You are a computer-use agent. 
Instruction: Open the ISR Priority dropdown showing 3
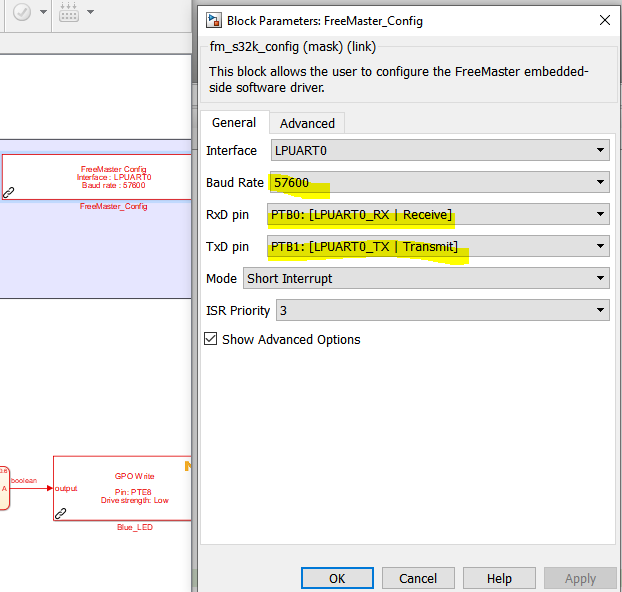click(443, 310)
